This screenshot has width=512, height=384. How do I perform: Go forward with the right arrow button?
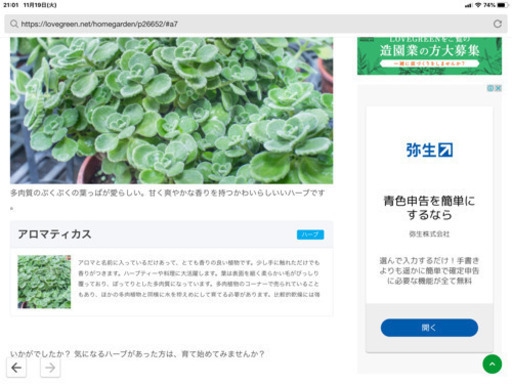(x=50, y=368)
